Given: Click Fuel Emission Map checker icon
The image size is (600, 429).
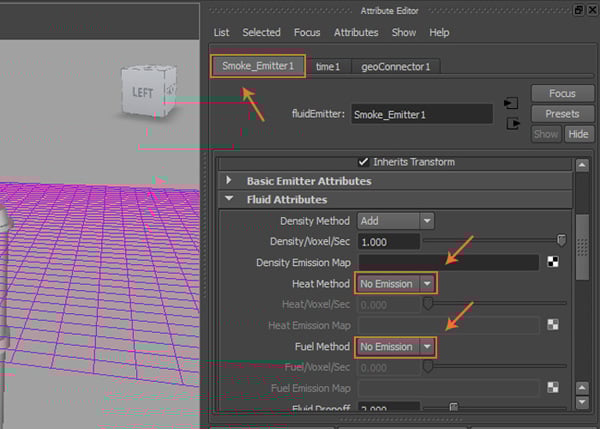Looking at the screenshot, I should pos(551,387).
